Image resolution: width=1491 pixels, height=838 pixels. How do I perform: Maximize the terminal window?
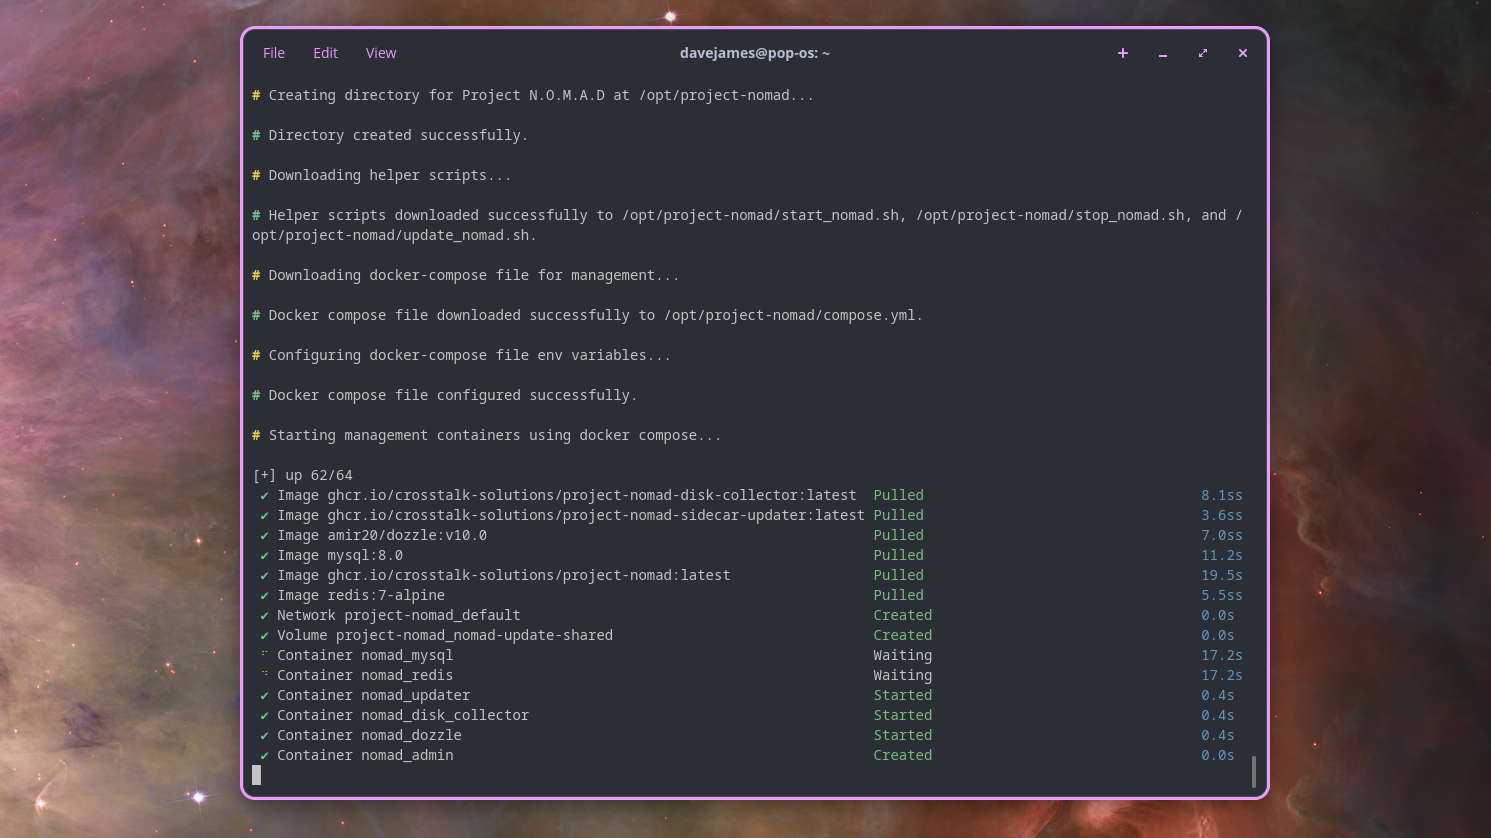[x=1202, y=53]
